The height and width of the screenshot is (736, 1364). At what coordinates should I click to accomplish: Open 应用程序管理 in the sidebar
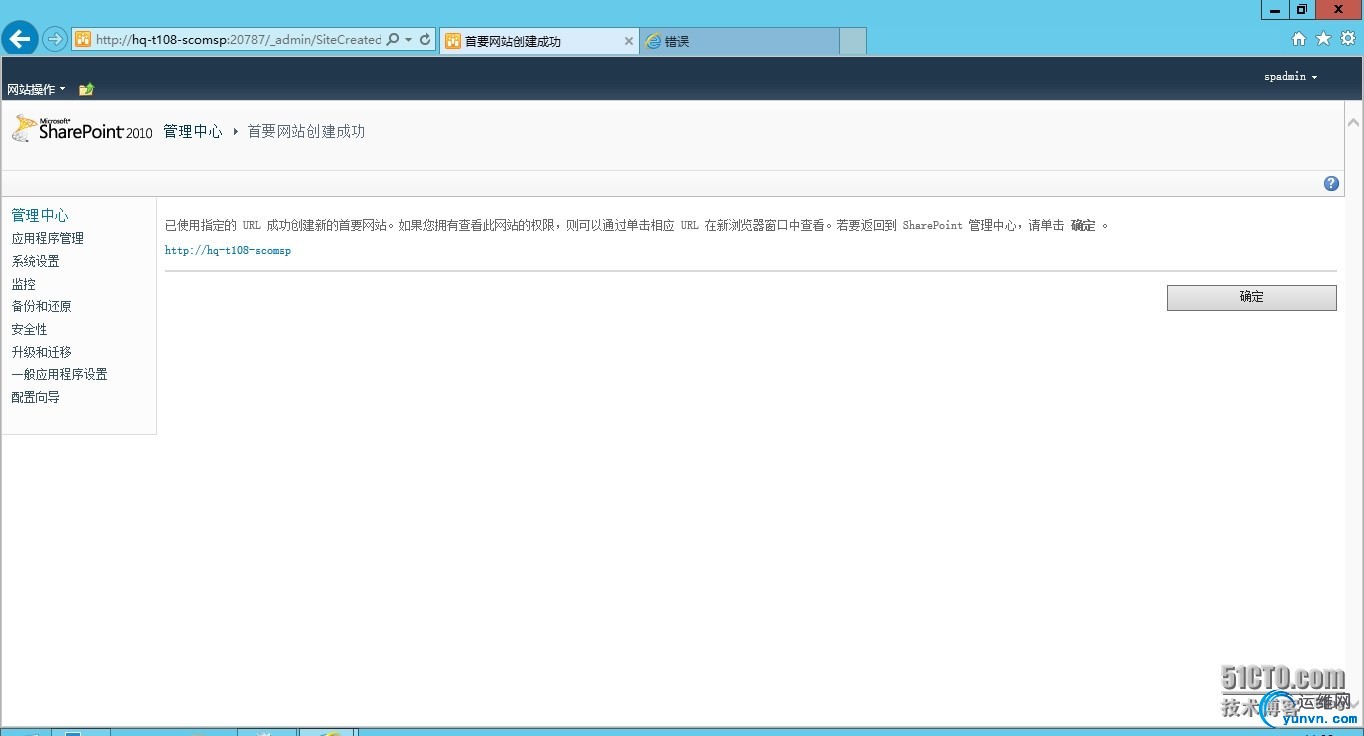click(48, 238)
